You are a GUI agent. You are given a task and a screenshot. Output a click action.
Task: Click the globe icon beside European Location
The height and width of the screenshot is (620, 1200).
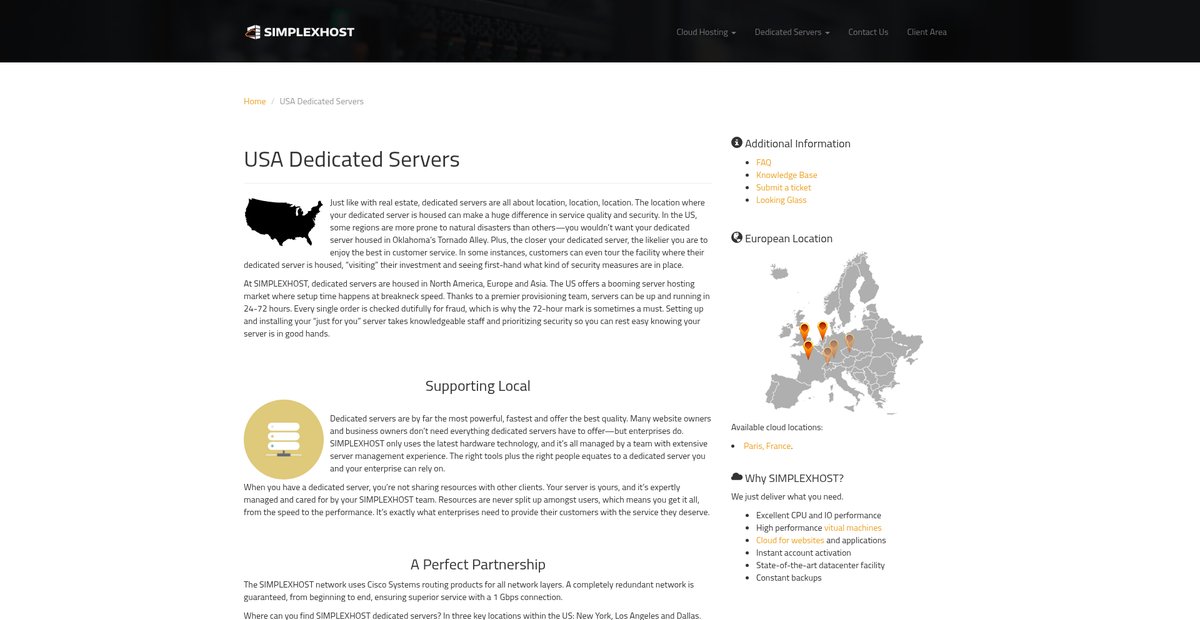[737, 238]
